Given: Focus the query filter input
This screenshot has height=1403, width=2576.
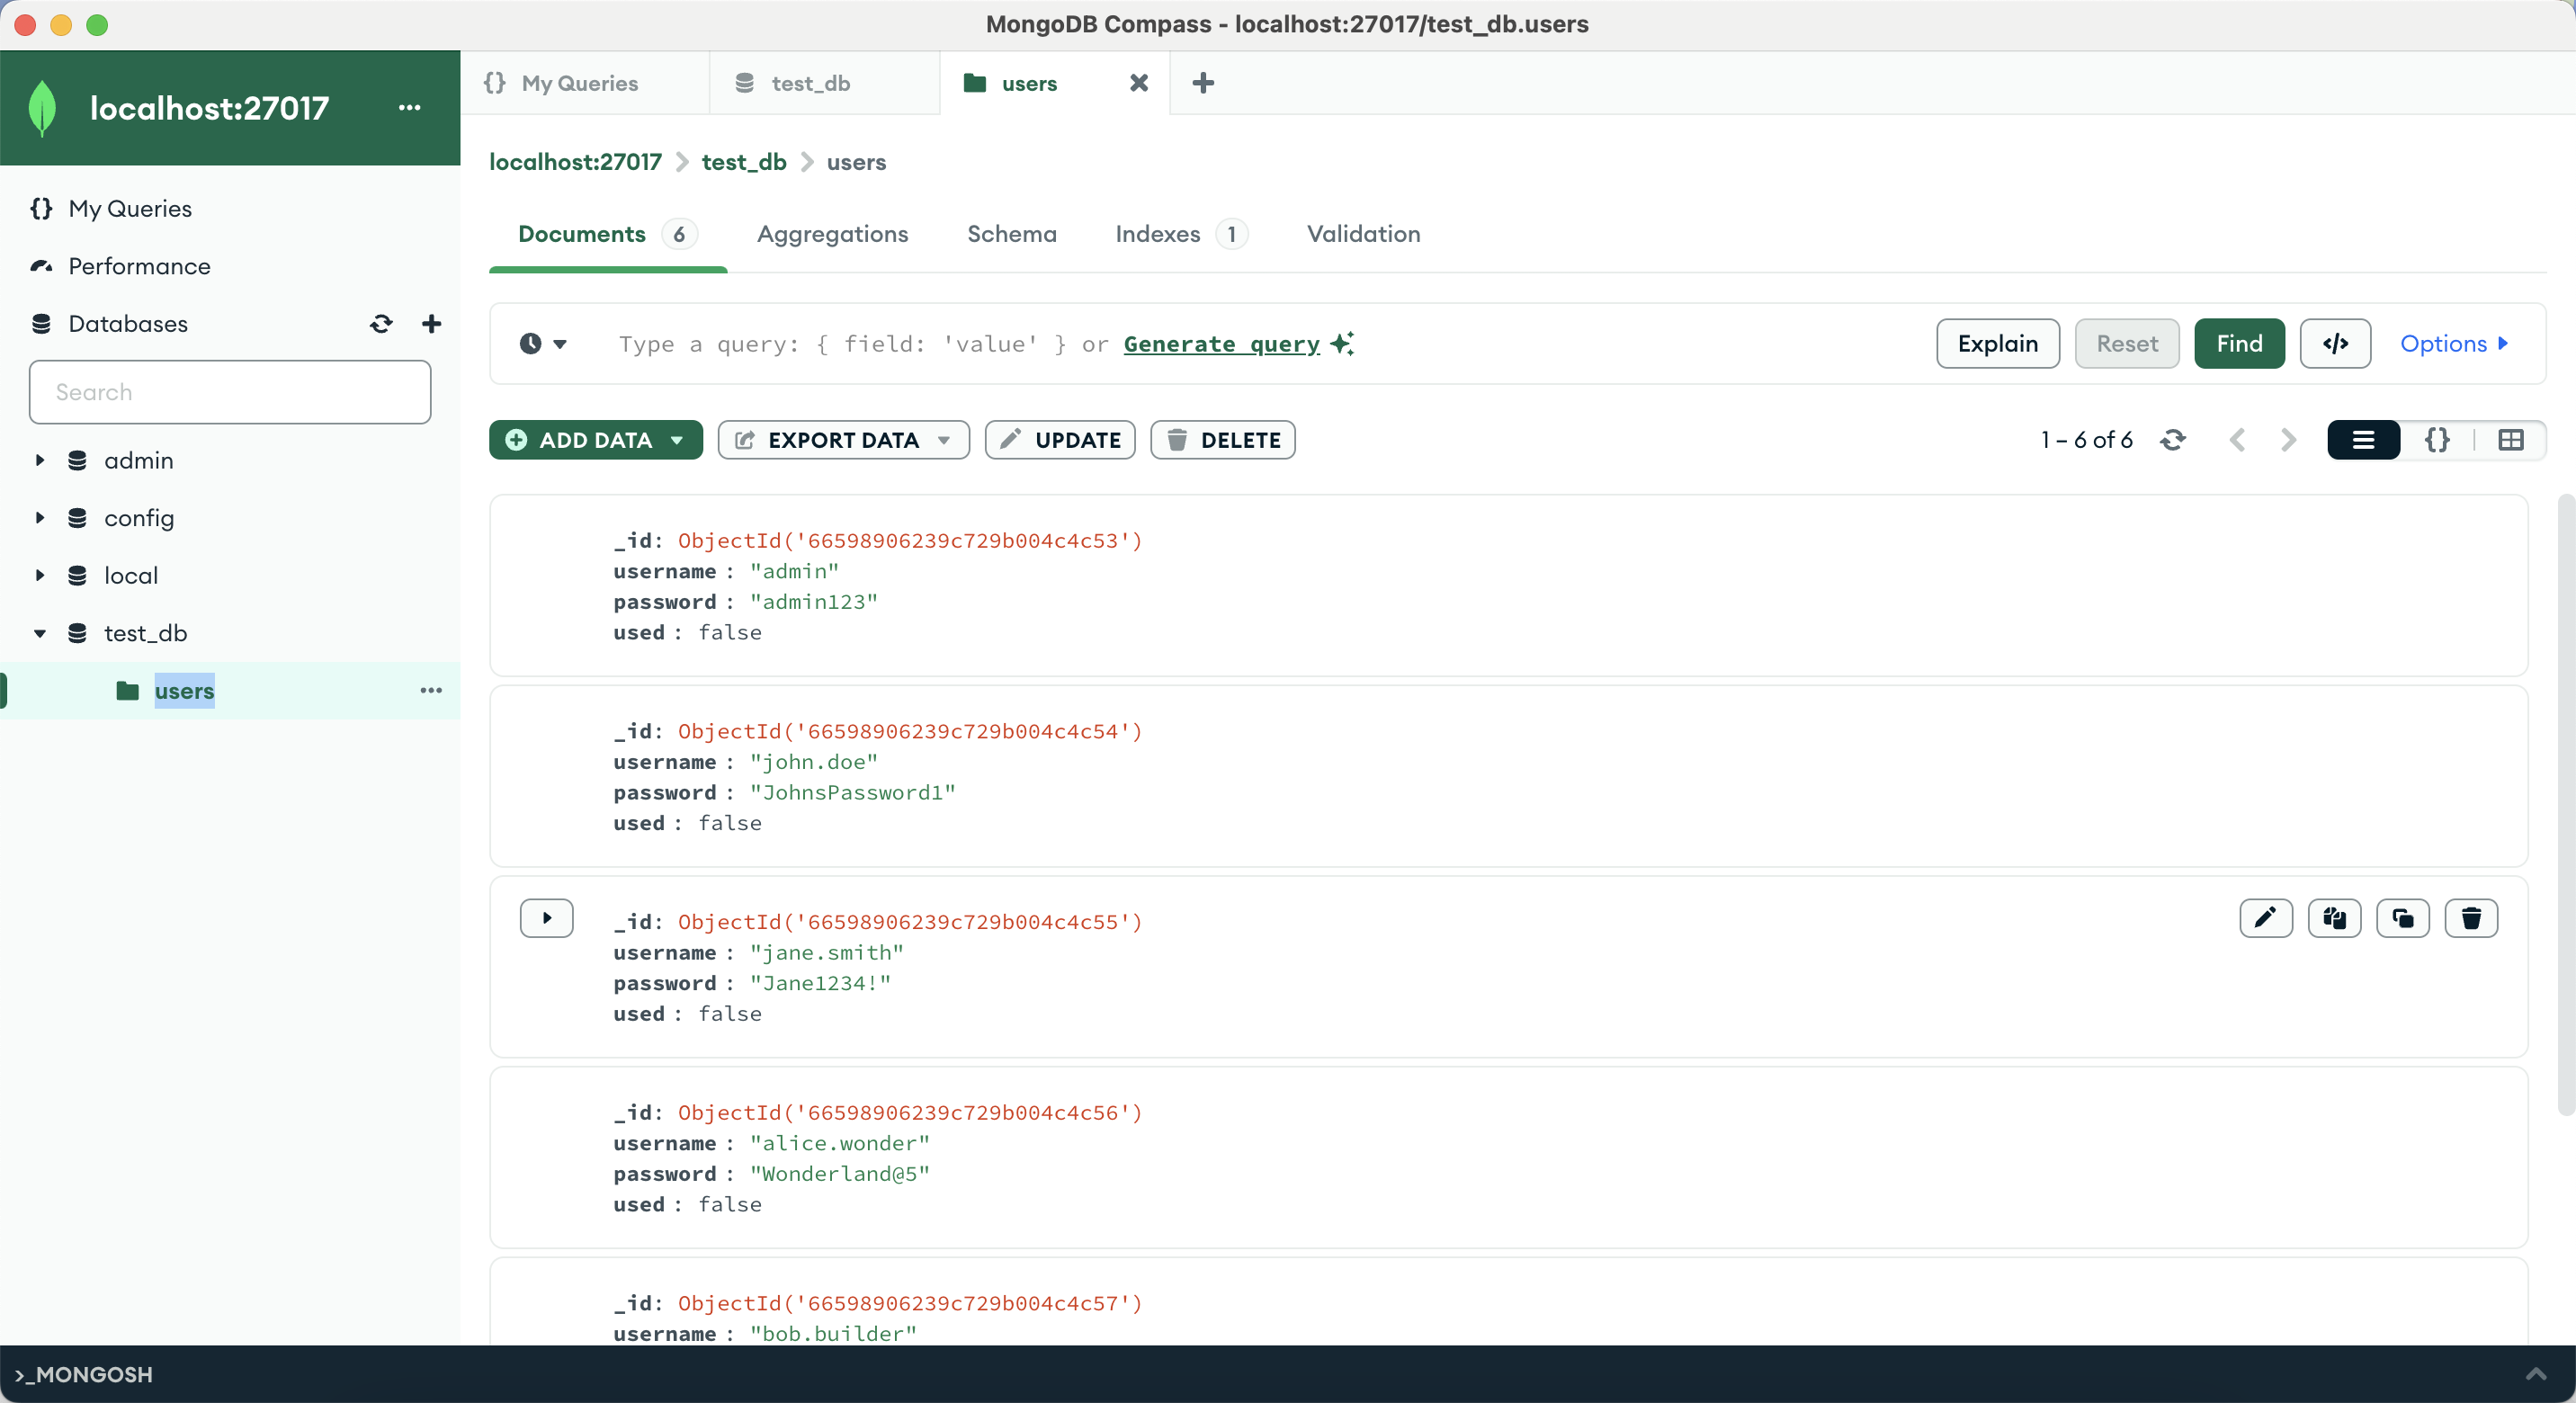Looking at the screenshot, I should [1250, 344].
